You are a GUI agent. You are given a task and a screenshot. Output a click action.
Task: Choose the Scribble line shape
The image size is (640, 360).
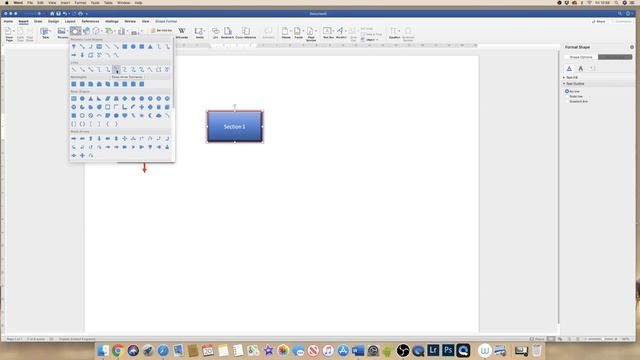coord(167,69)
